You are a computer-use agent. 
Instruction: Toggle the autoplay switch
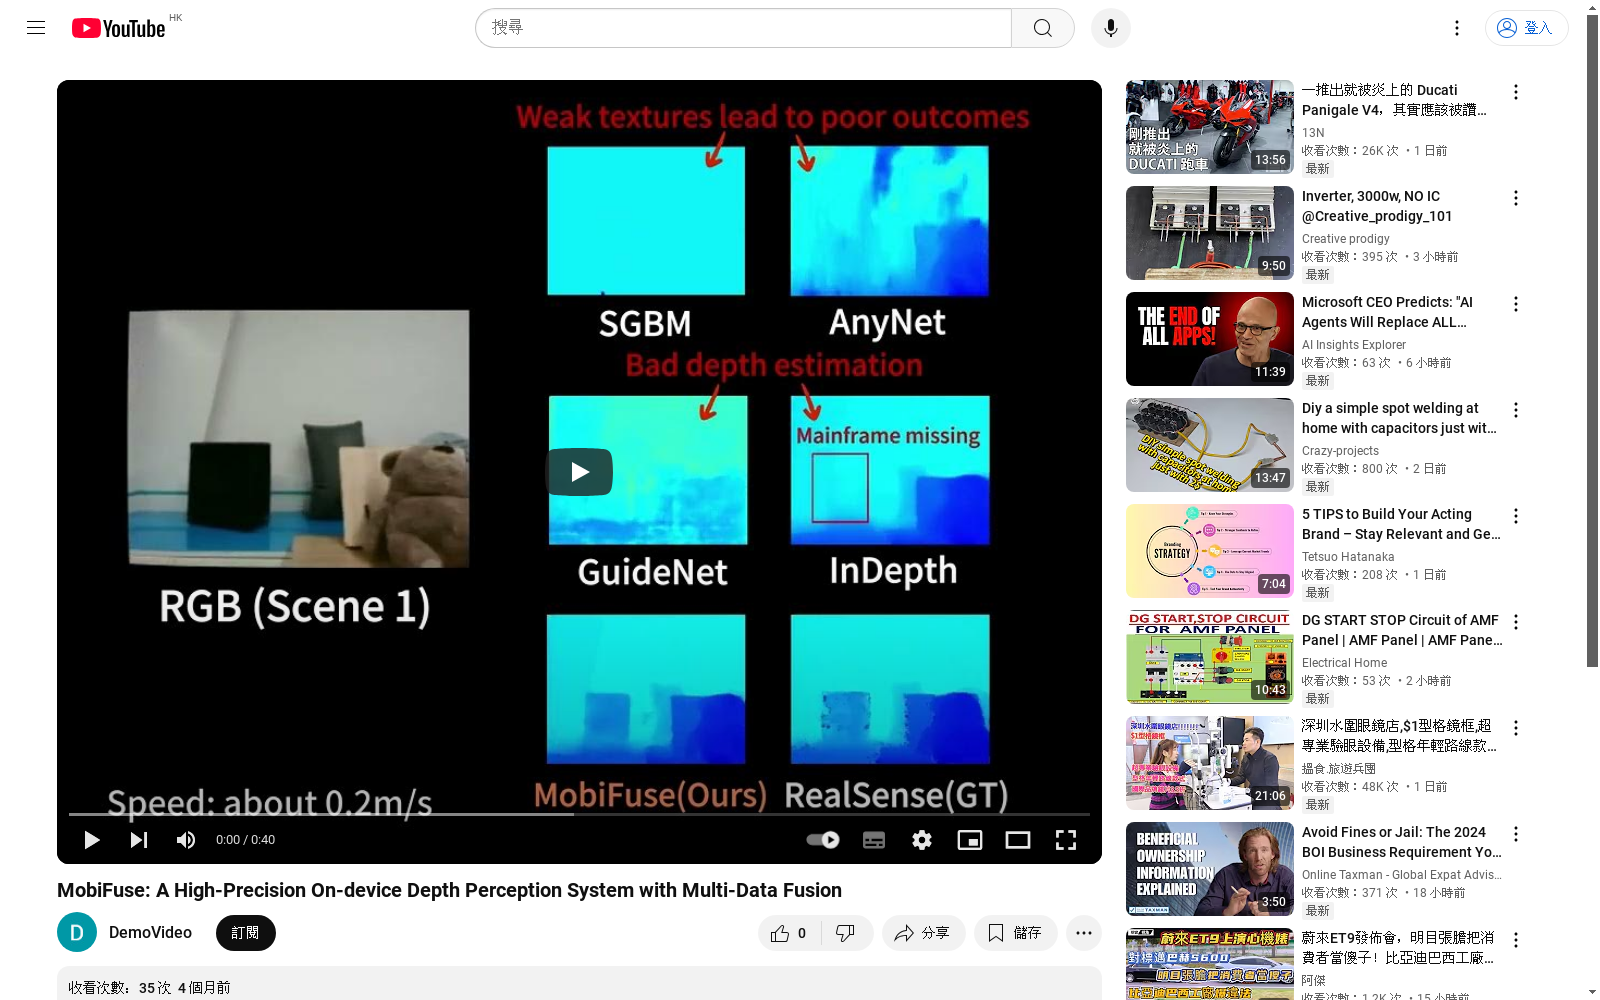[823, 840]
